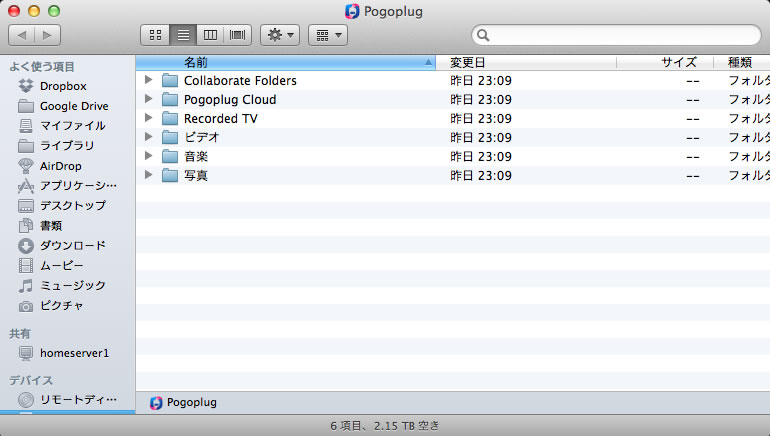Expand the Recorded TV disclosure triangle
Screen dimensions: 770x436
[x=148, y=118]
